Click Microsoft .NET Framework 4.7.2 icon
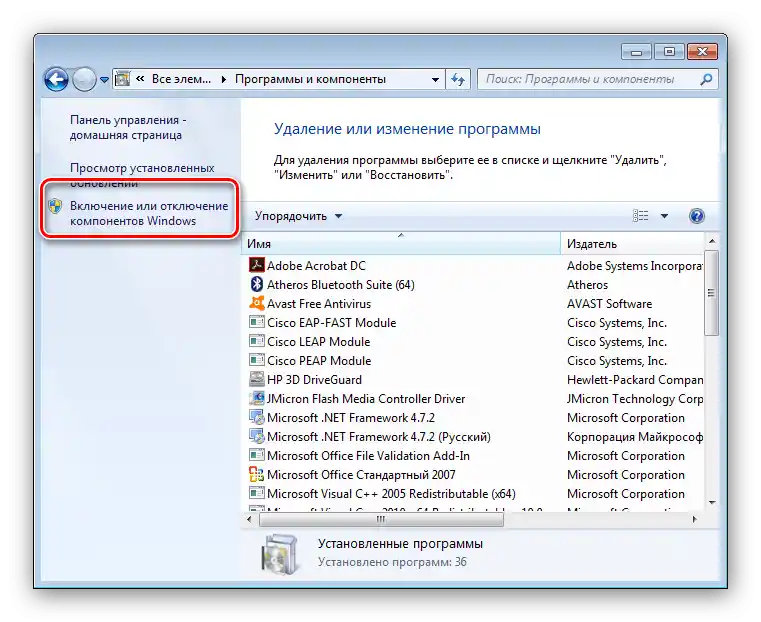The height and width of the screenshot is (622, 761). click(x=256, y=417)
